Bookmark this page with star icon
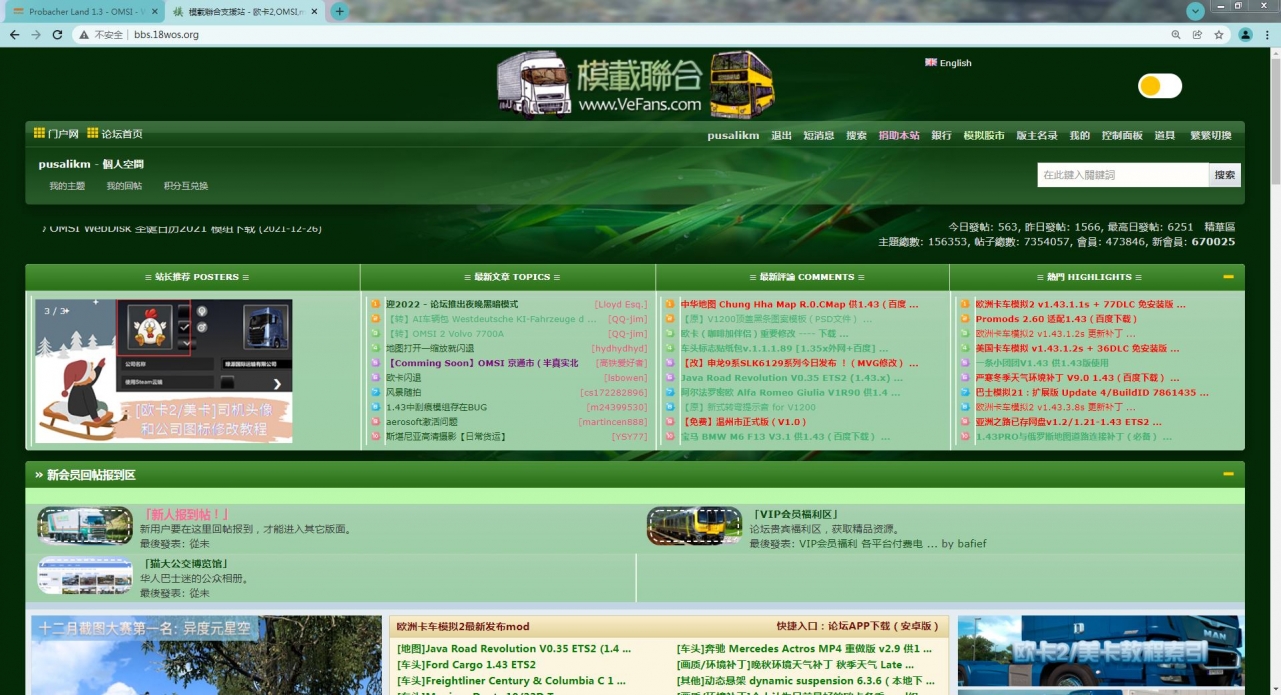This screenshot has width=1281, height=695. pos(1219,34)
